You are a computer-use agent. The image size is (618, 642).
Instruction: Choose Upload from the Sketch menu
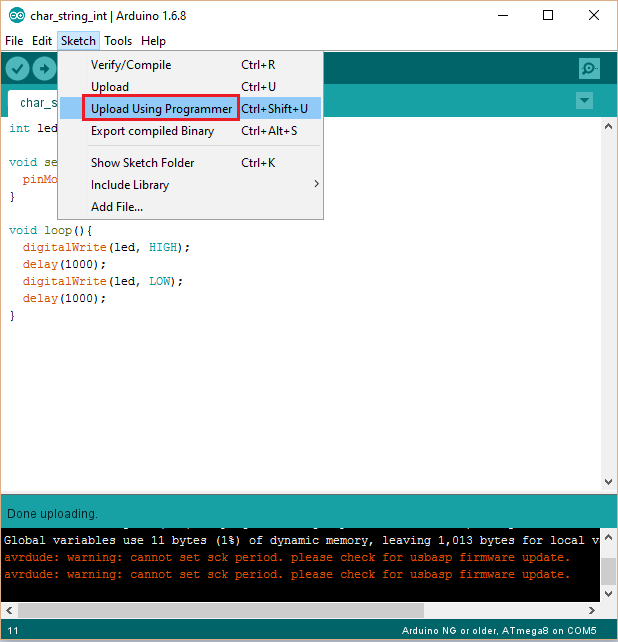[x=190, y=87]
